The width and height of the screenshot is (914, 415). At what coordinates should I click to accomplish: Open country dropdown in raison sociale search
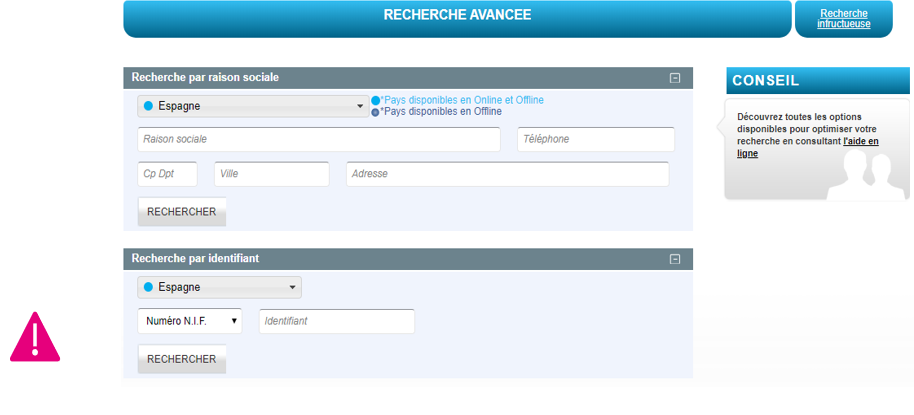pyautogui.click(x=253, y=106)
